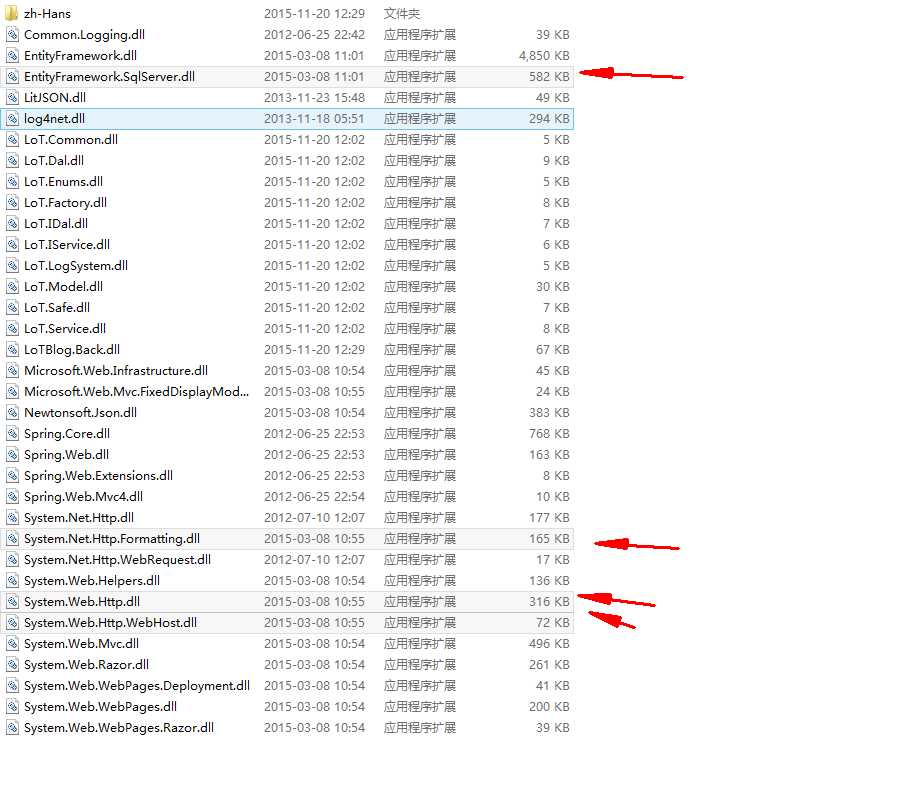900x789 pixels.
Task: Click file name System.Web.Http.WebHost.dll
Action: pos(110,623)
